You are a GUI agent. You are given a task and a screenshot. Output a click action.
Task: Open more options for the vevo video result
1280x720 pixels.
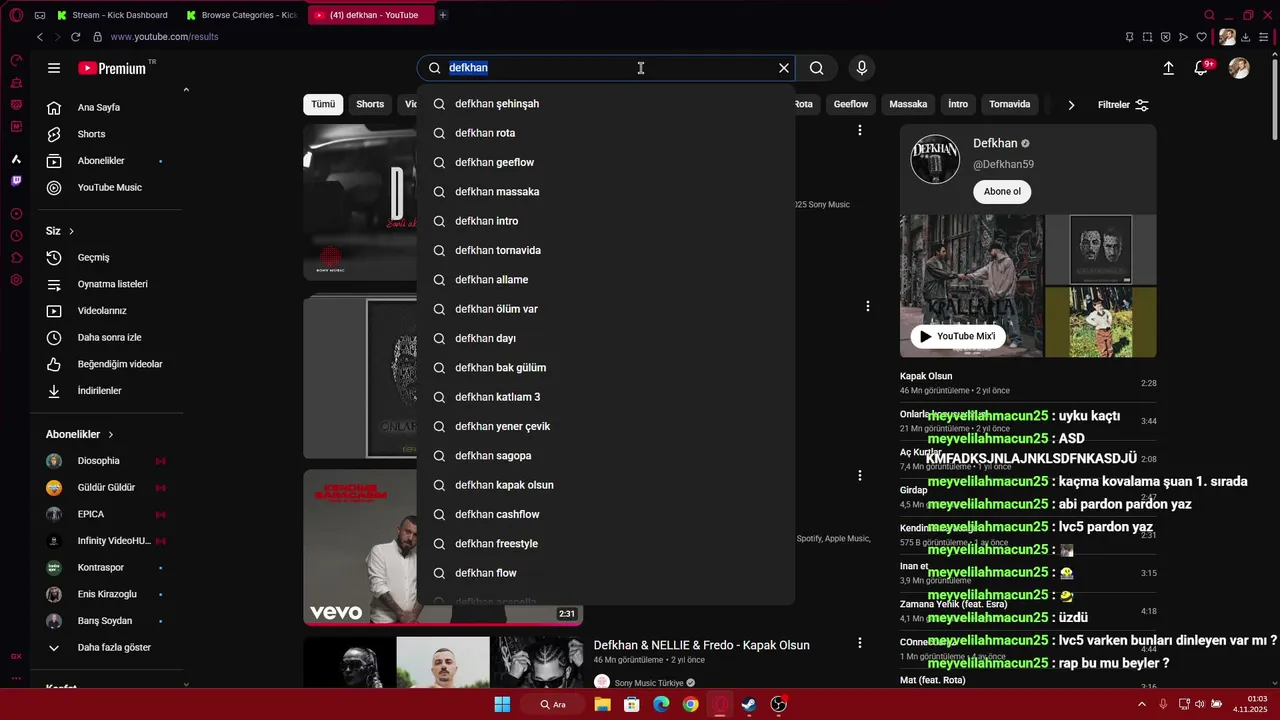coord(860,476)
